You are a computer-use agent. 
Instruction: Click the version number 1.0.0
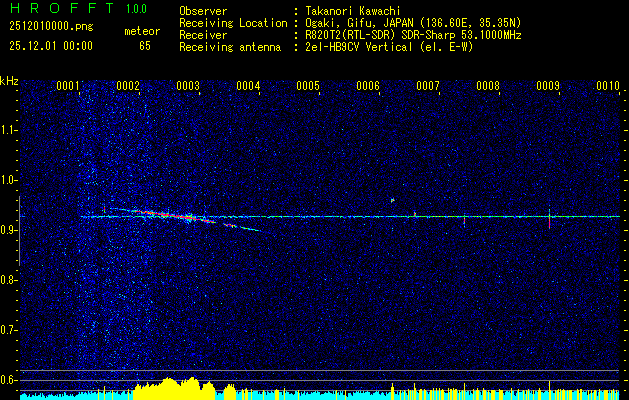click(x=136, y=8)
